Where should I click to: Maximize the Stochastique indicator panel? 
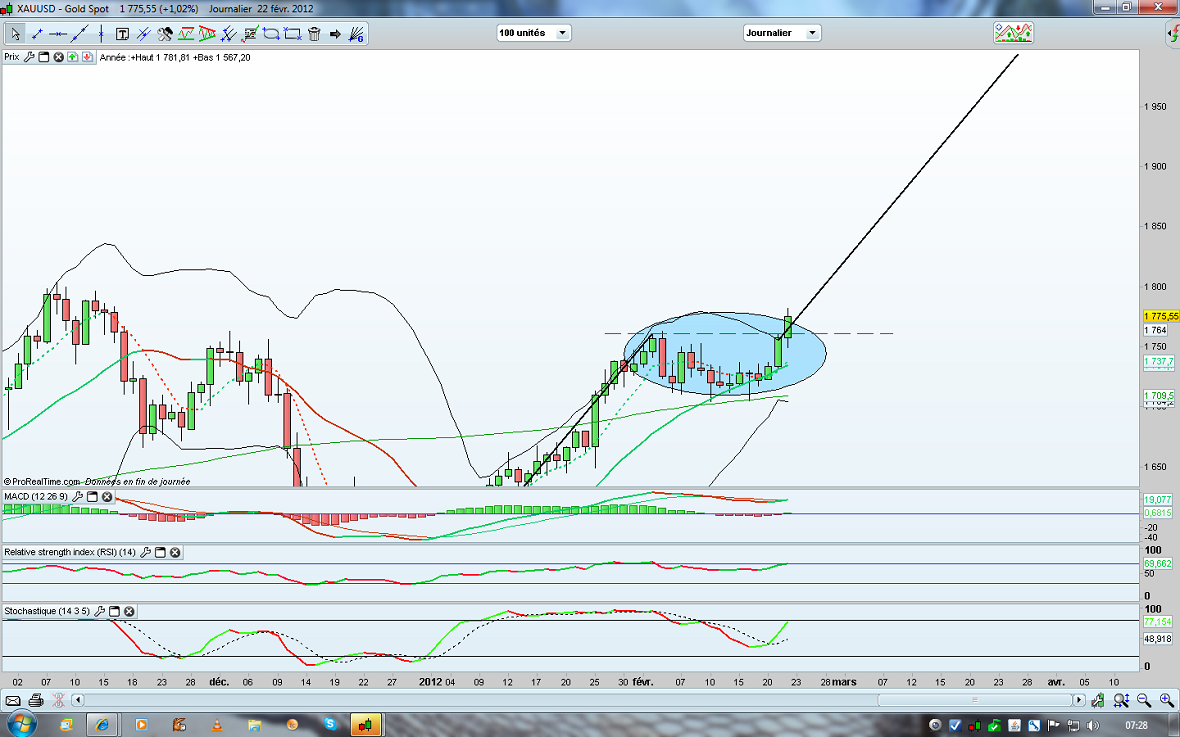coord(114,611)
